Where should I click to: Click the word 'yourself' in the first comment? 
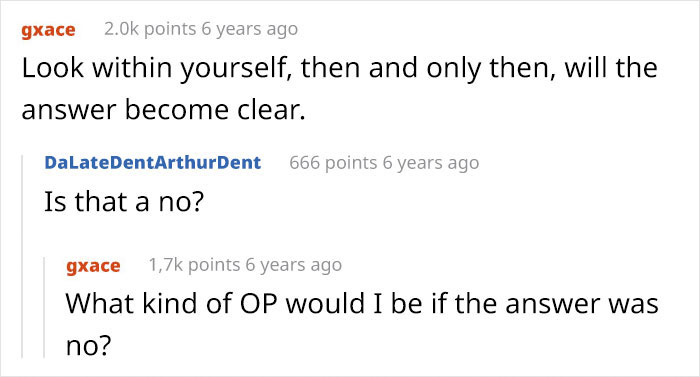tap(235, 70)
